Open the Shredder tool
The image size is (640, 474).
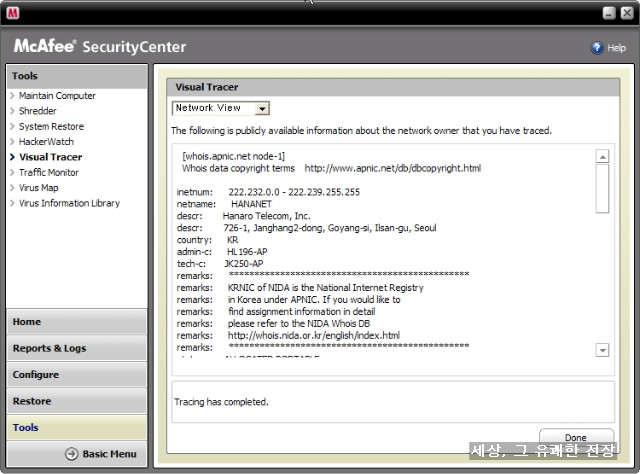(x=38, y=111)
